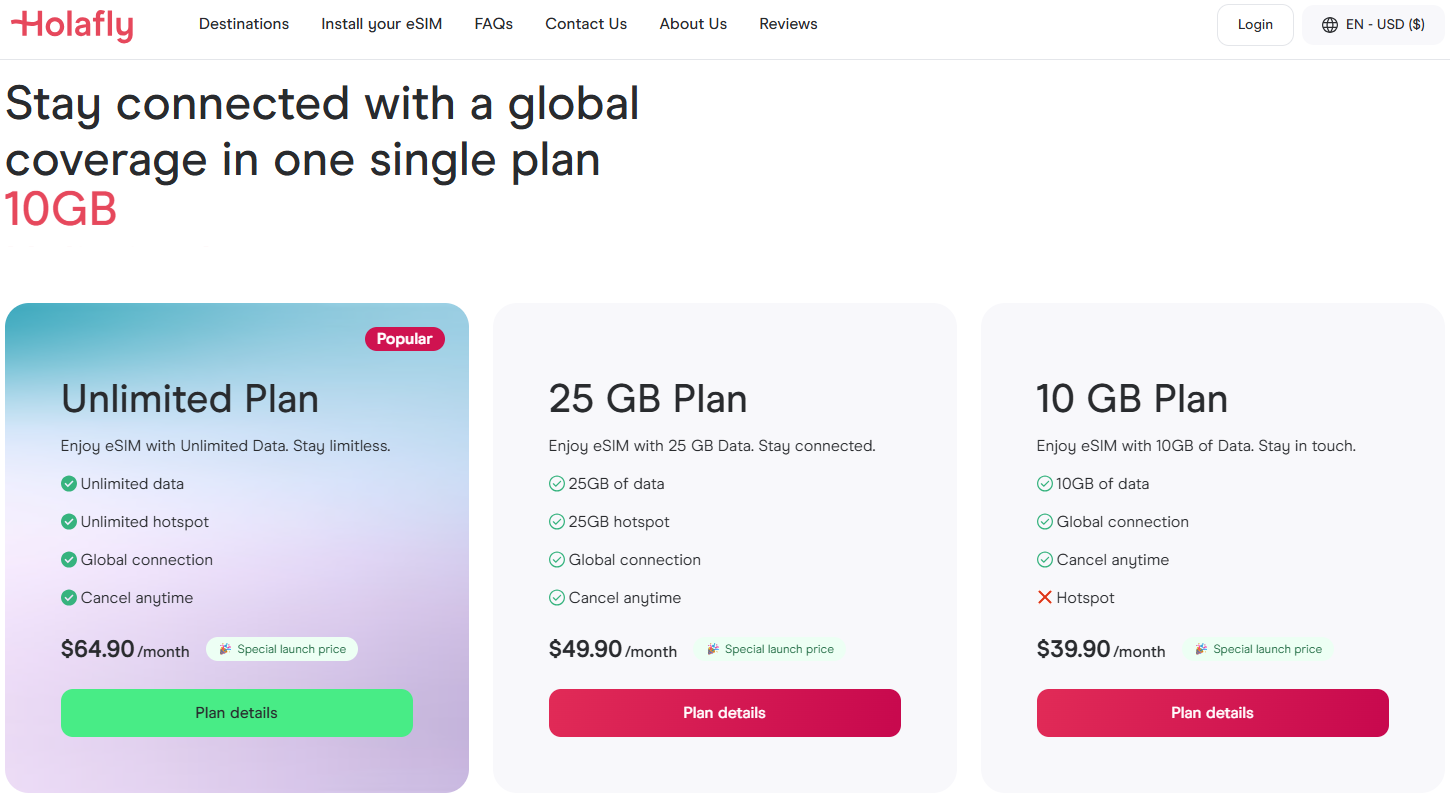Open the FAQs page
The width and height of the screenshot is (1450, 802).
[x=494, y=24]
